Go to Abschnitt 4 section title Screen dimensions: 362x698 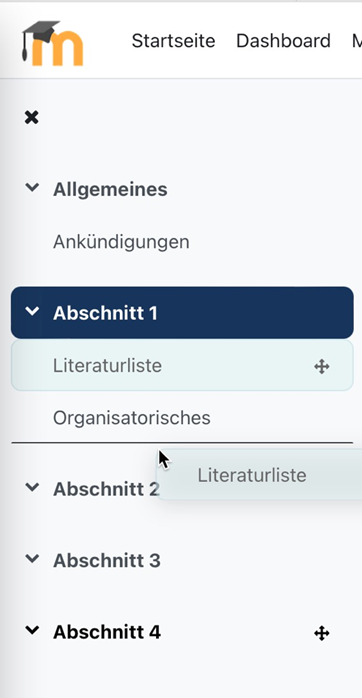107,633
